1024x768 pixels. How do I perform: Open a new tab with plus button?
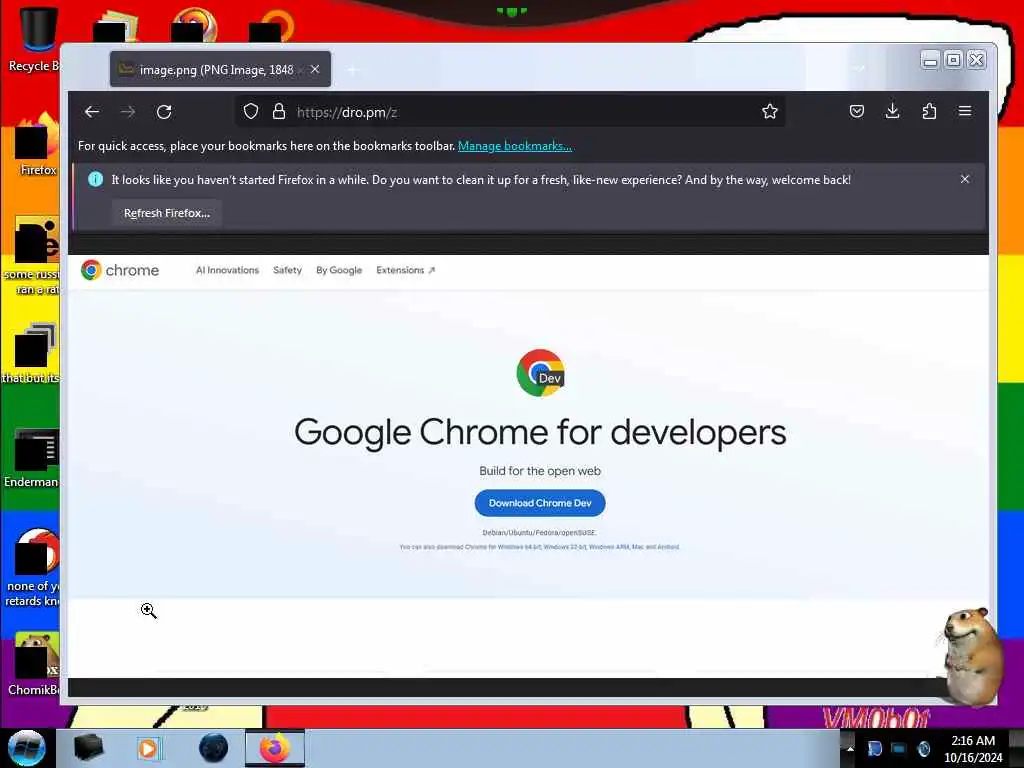click(353, 69)
